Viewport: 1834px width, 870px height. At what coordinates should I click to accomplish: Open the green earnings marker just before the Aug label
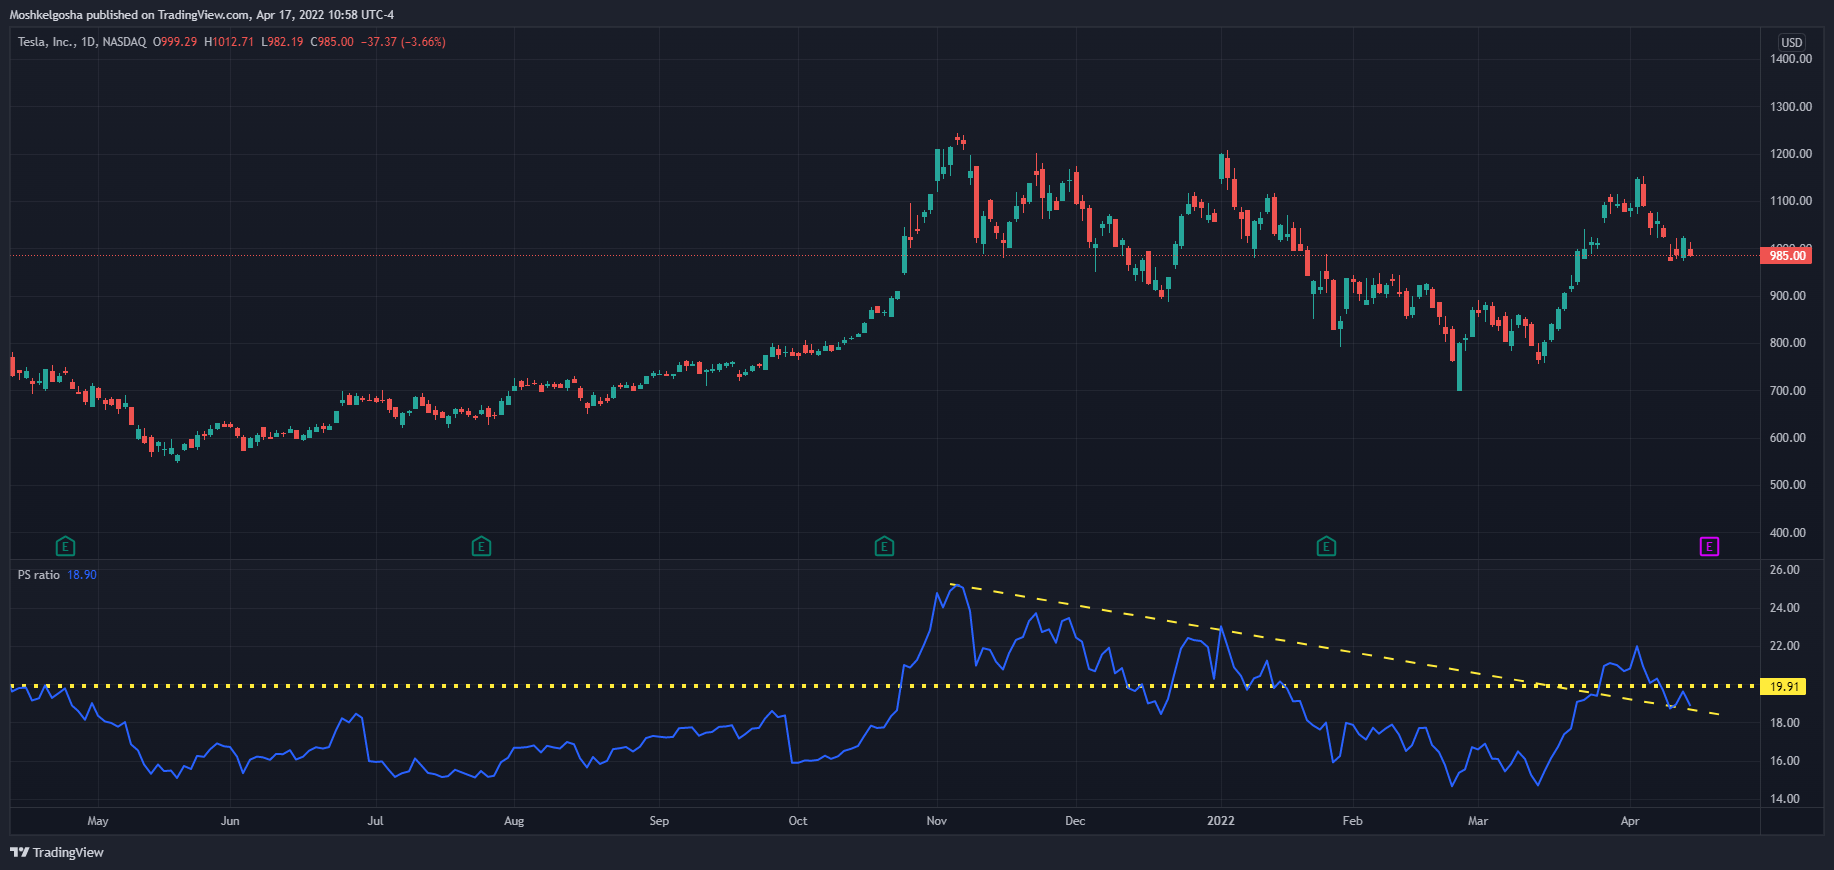click(x=481, y=547)
